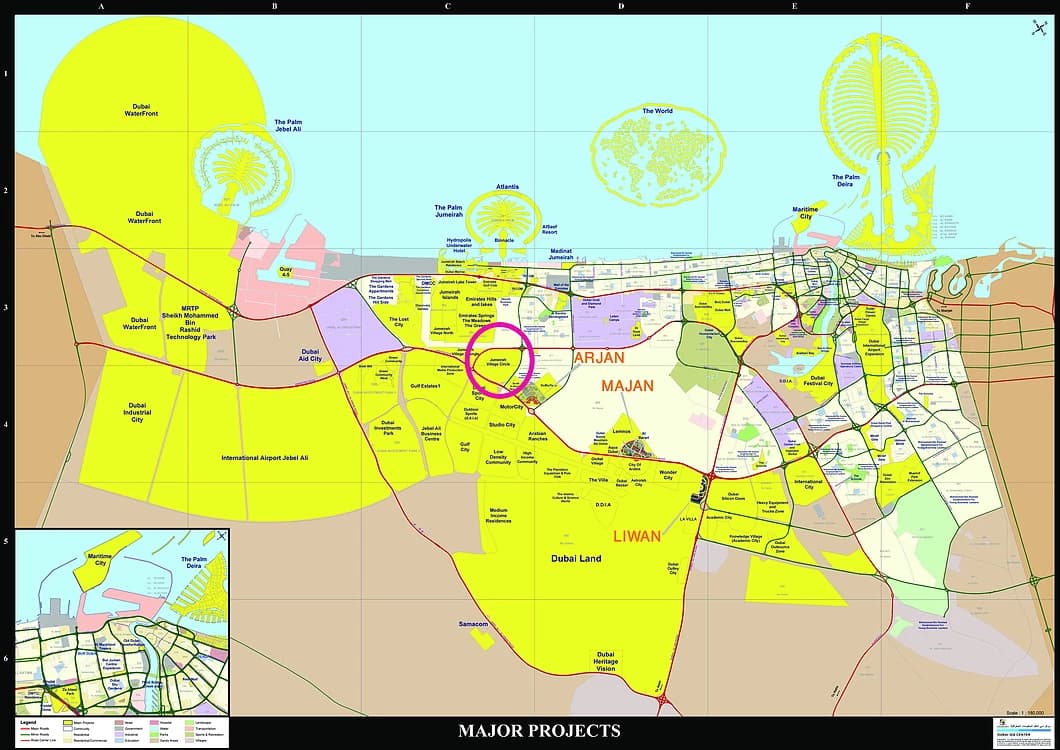
Task: Select the MAJAN label
Action: (627, 385)
